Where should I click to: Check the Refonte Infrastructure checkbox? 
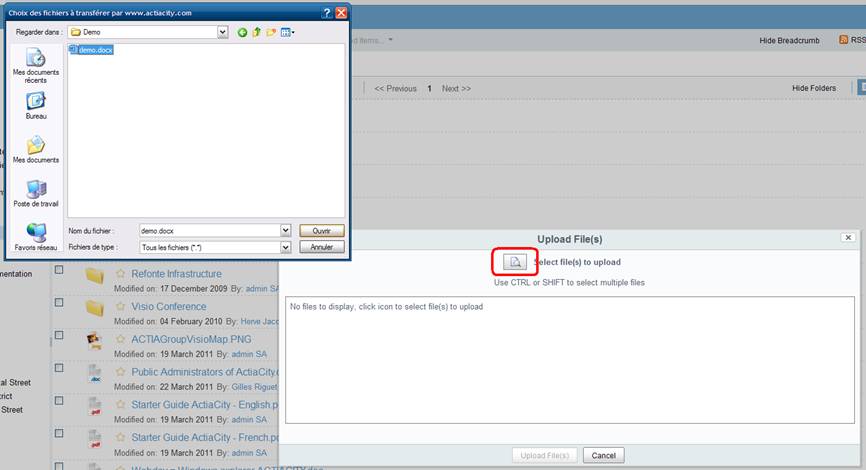59,271
